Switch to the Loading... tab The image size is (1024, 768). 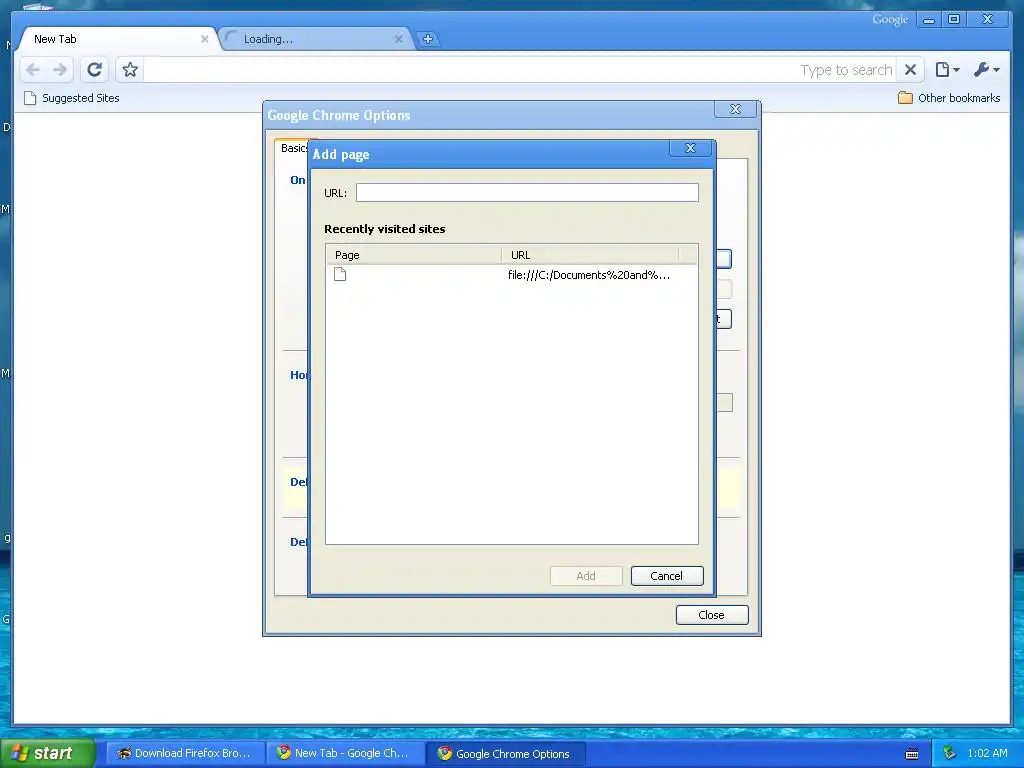coord(315,39)
